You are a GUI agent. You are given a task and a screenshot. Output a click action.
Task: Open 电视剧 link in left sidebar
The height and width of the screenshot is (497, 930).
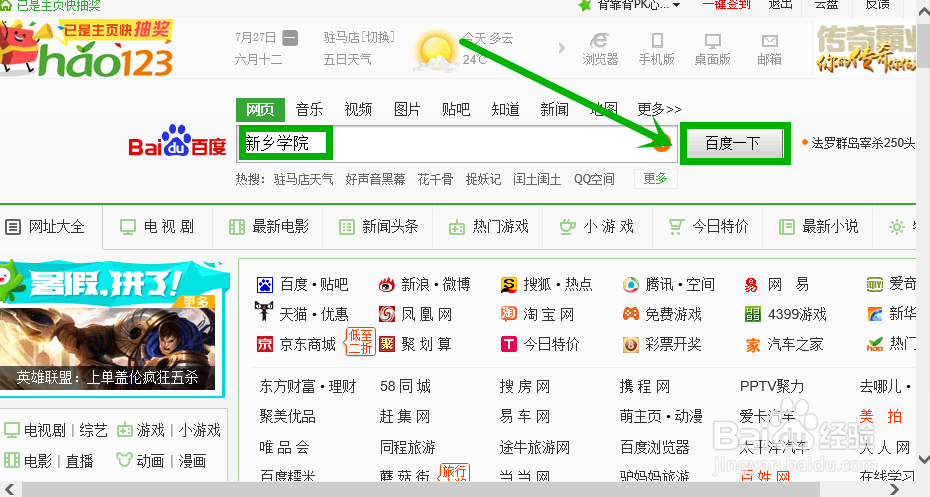[x=44, y=430]
